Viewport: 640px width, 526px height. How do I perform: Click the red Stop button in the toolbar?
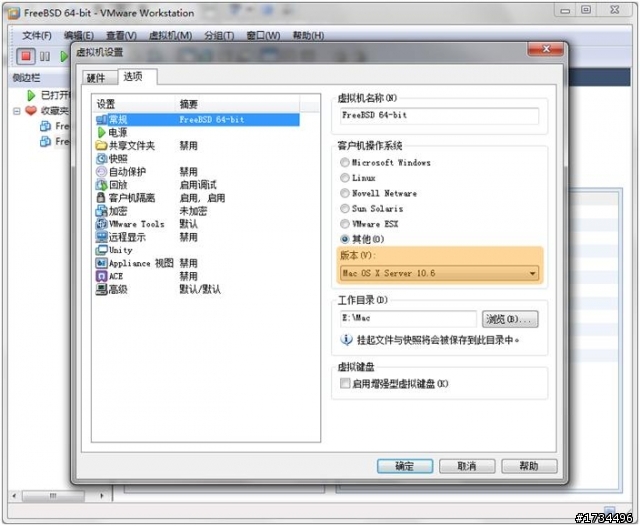coord(26,56)
